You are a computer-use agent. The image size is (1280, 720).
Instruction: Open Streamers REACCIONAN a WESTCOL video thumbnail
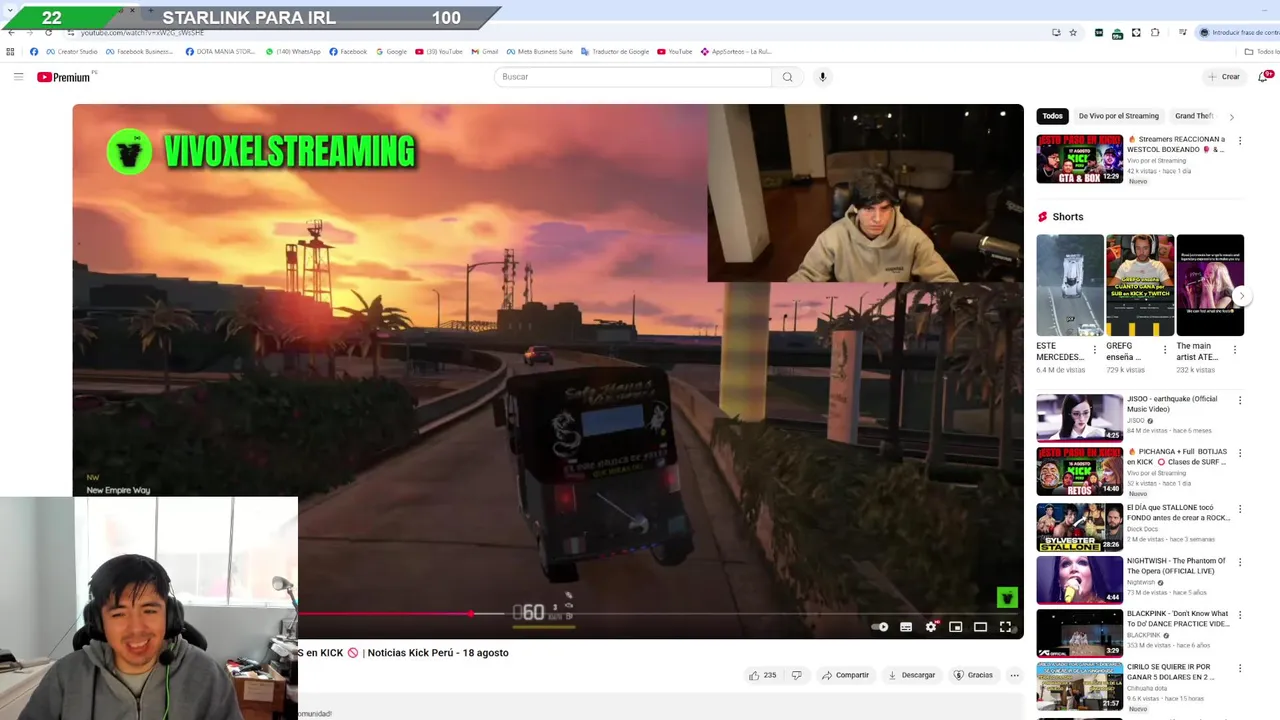pyautogui.click(x=1079, y=159)
